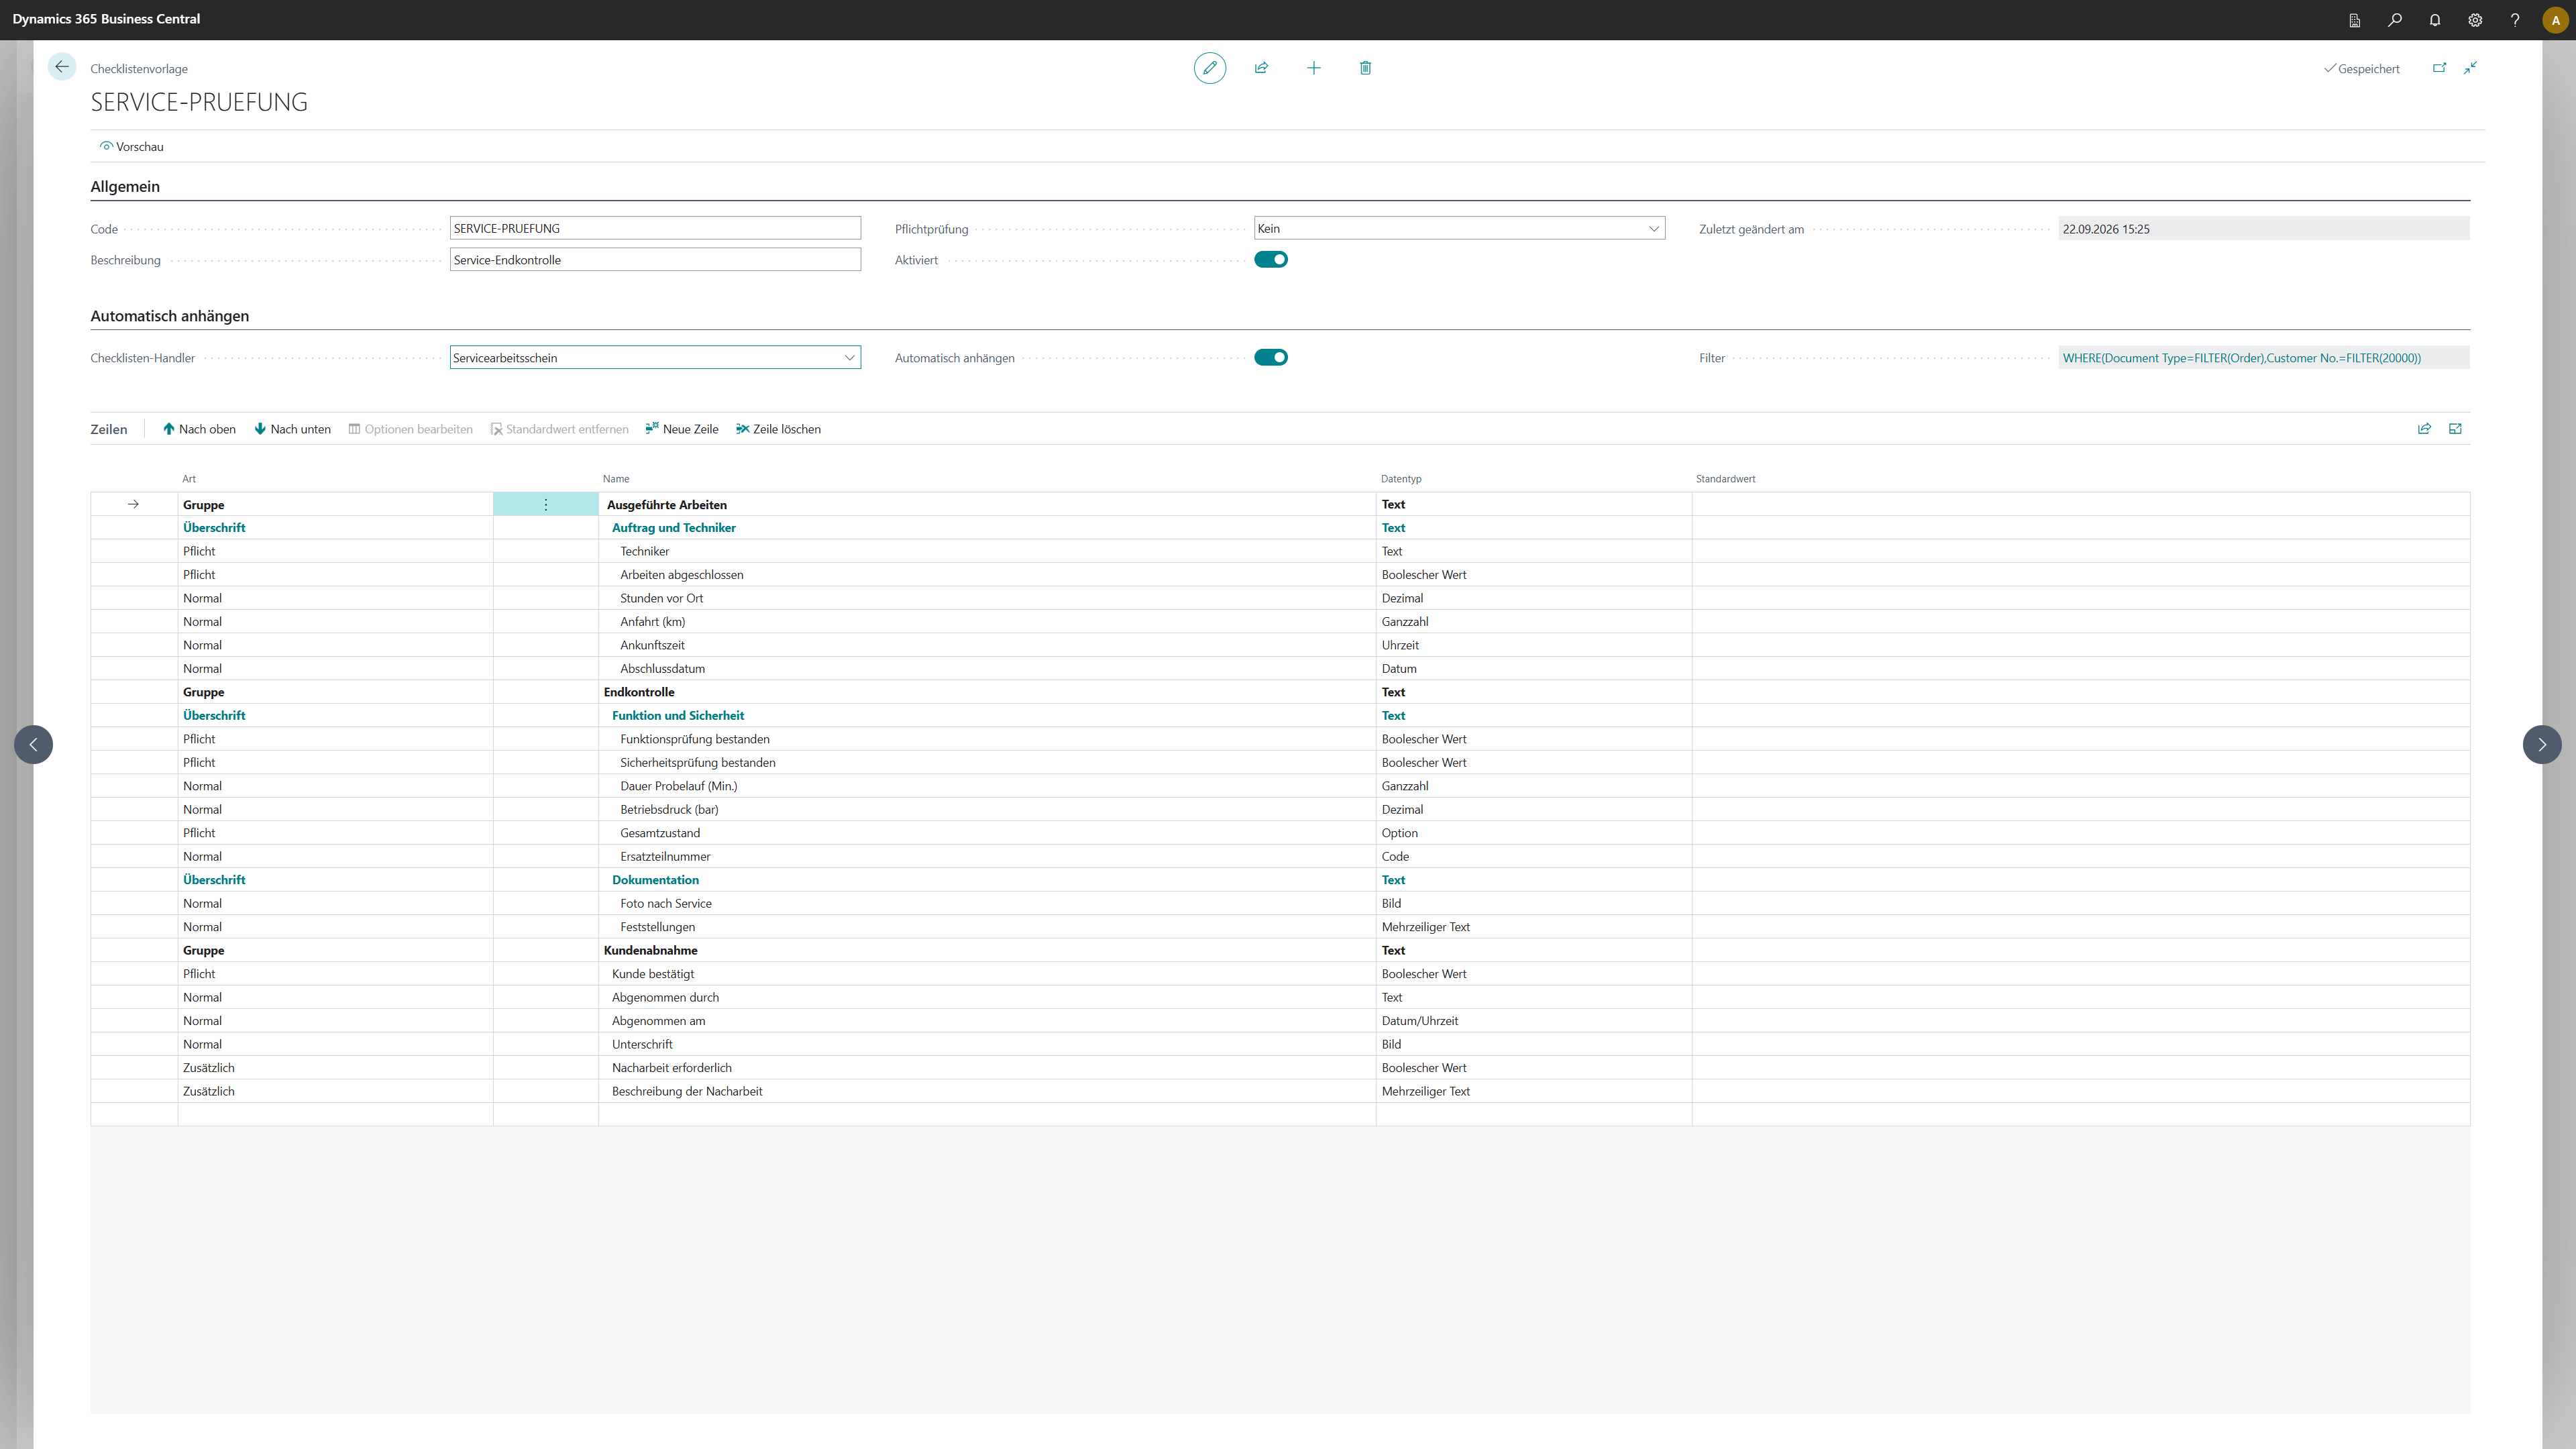Toggle the Aktiviert switch
The image size is (2576, 1449).
(1271, 259)
